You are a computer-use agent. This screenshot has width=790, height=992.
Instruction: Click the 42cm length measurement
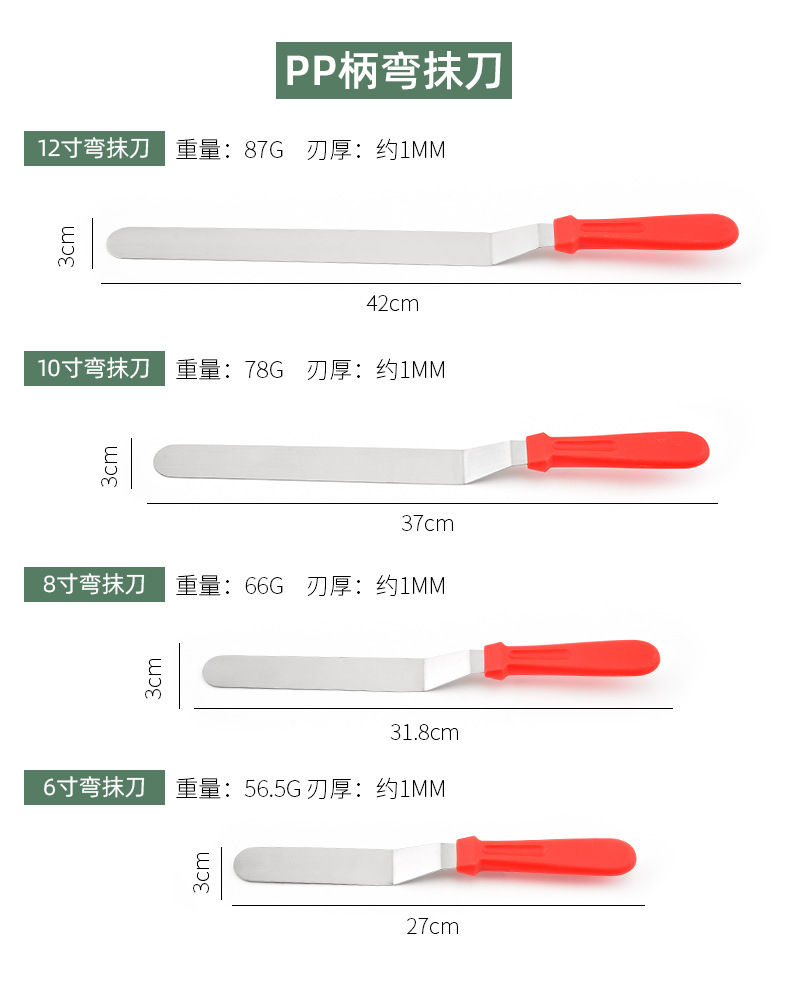tap(392, 303)
